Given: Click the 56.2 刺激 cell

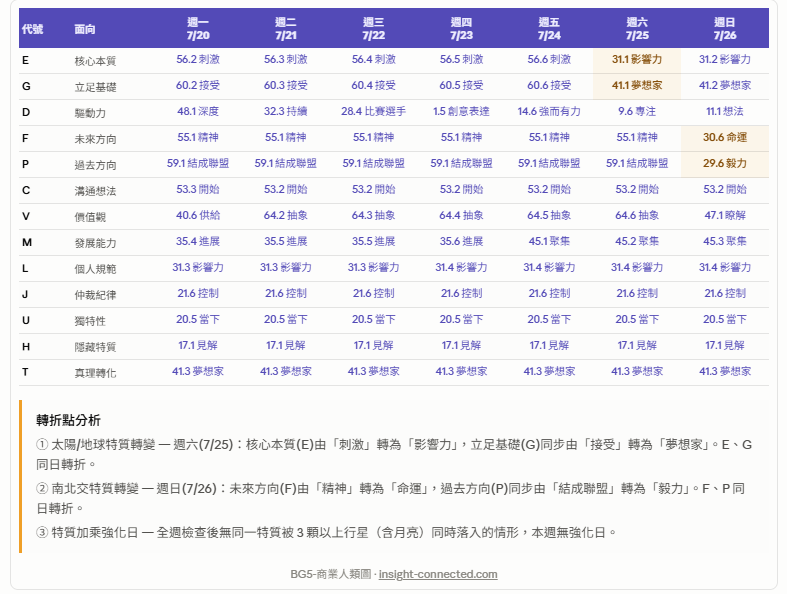Looking at the screenshot, I should 198,60.
